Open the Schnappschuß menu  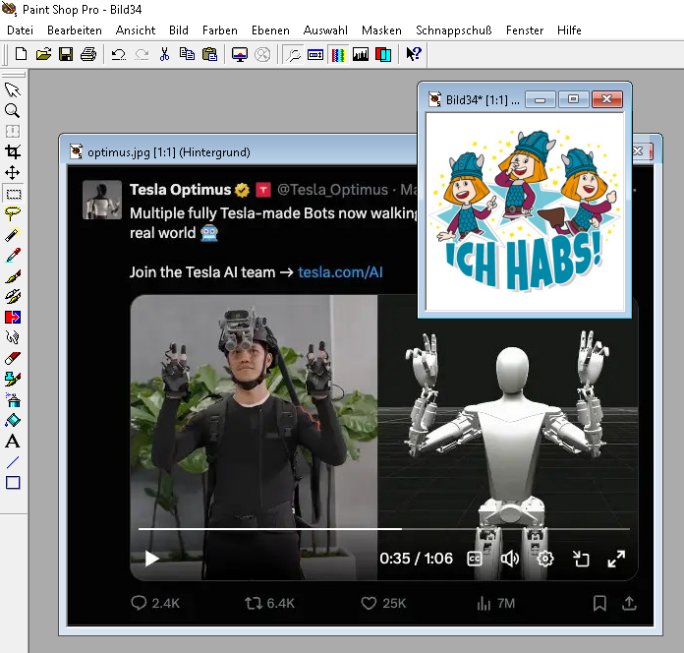[454, 30]
